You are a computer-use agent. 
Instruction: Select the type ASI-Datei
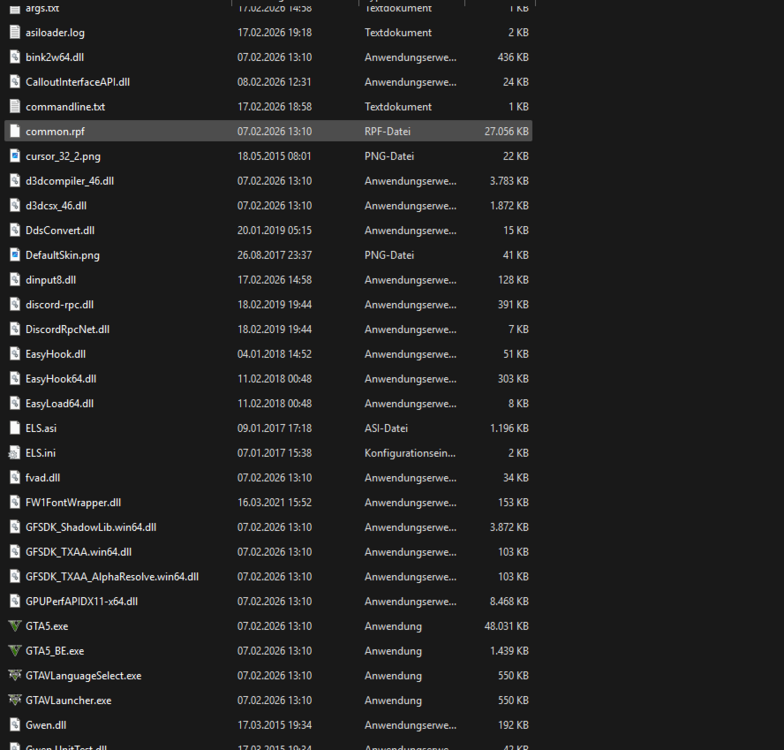pyautogui.click(x=386, y=428)
